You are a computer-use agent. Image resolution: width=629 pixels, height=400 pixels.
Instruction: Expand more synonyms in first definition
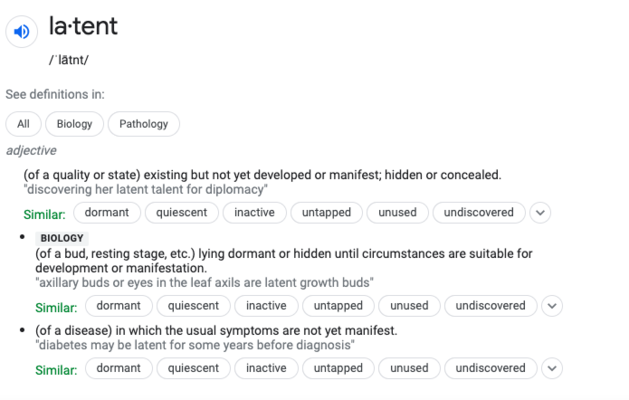[x=540, y=213]
